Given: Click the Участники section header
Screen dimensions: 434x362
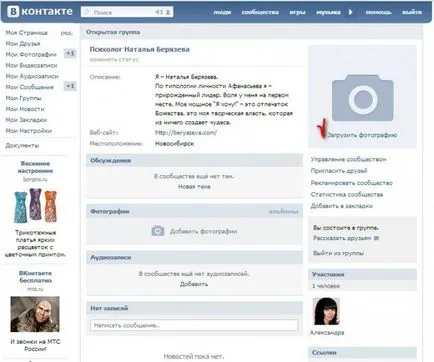Looking at the screenshot, I should [x=362, y=274].
